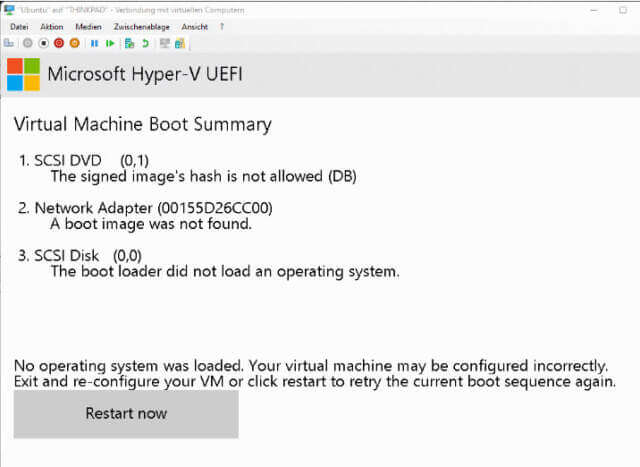Open the Medien menu
Image resolution: width=640 pixels, height=467 pixels.
pos(88,27)
